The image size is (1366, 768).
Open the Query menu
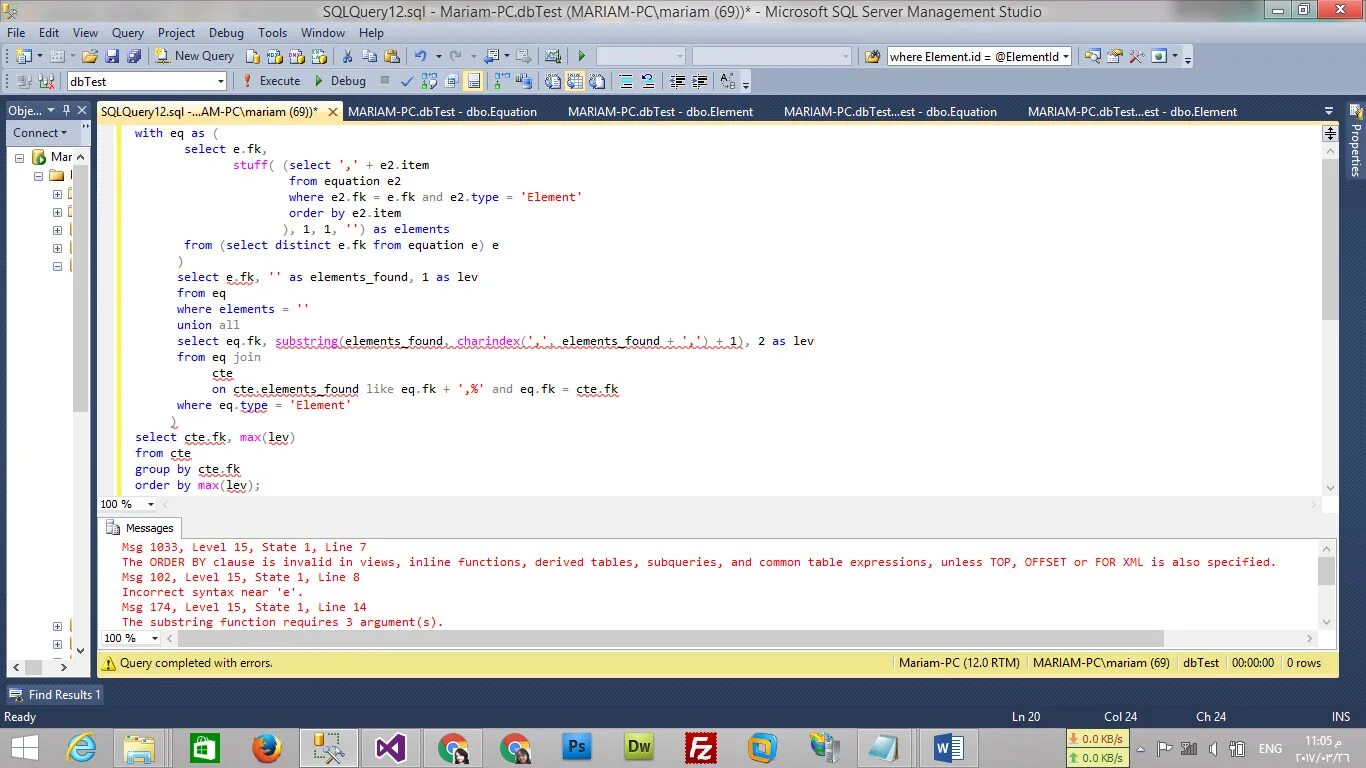[128, 33]
